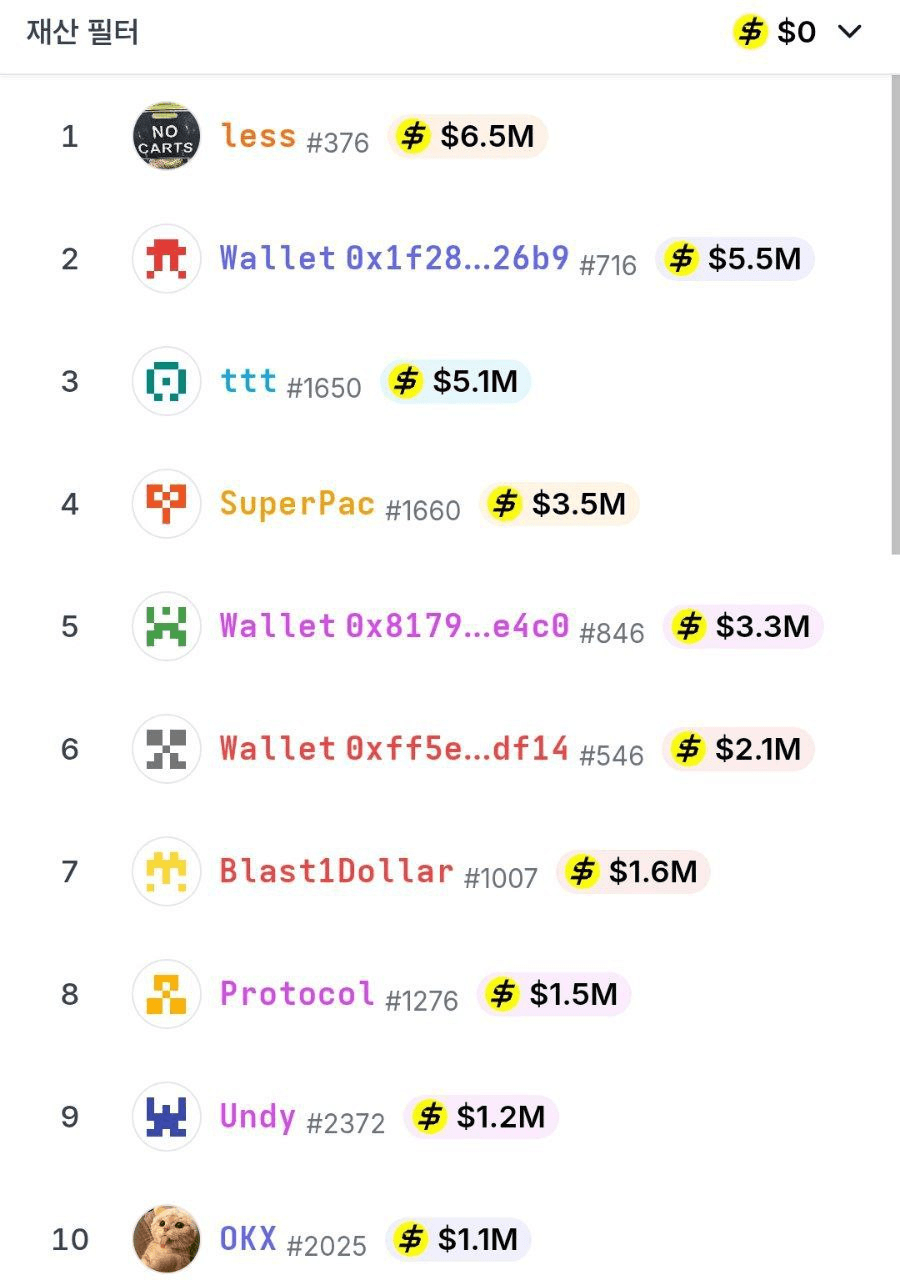Click the coin icon in the $1.1M badge
900x1280 pixels.
[x=410, y=1240]
